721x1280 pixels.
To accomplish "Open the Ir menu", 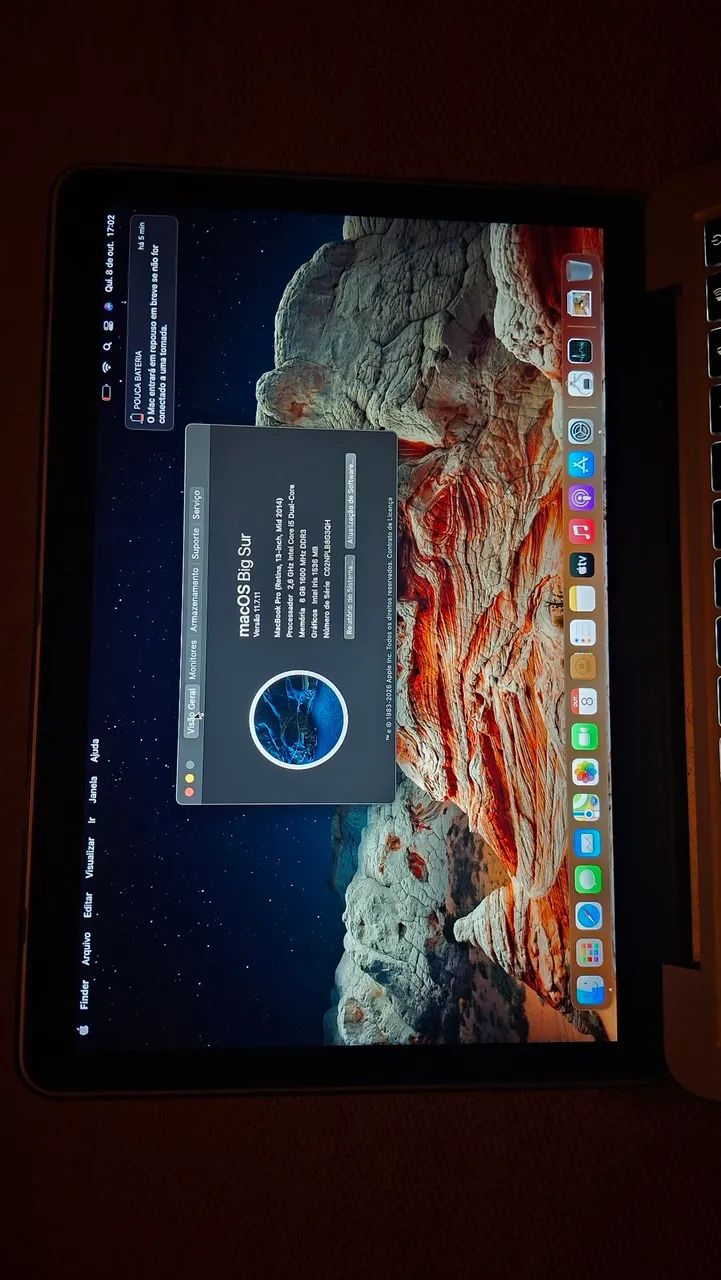I will (91, 818).
